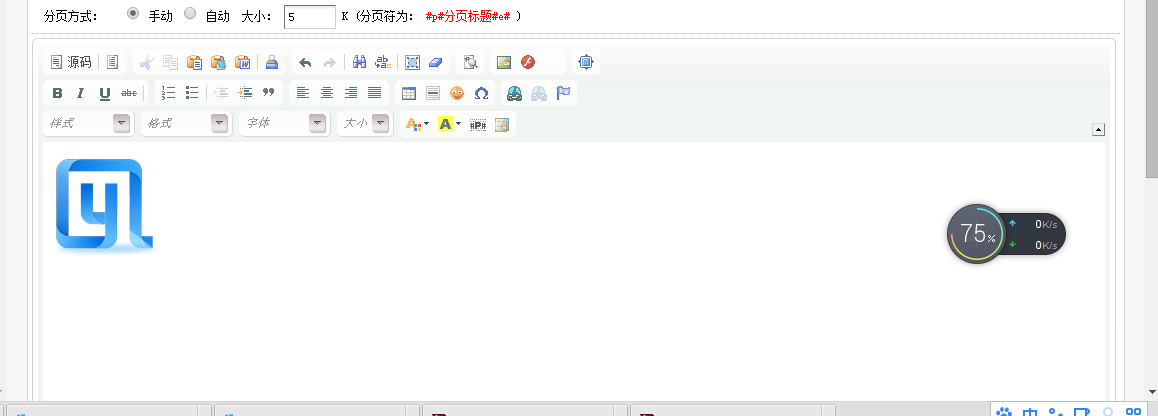Viewport: 1158px width, 416px height.
Task: Insert an image via the picture icon
Action: (x=504, y=62)
